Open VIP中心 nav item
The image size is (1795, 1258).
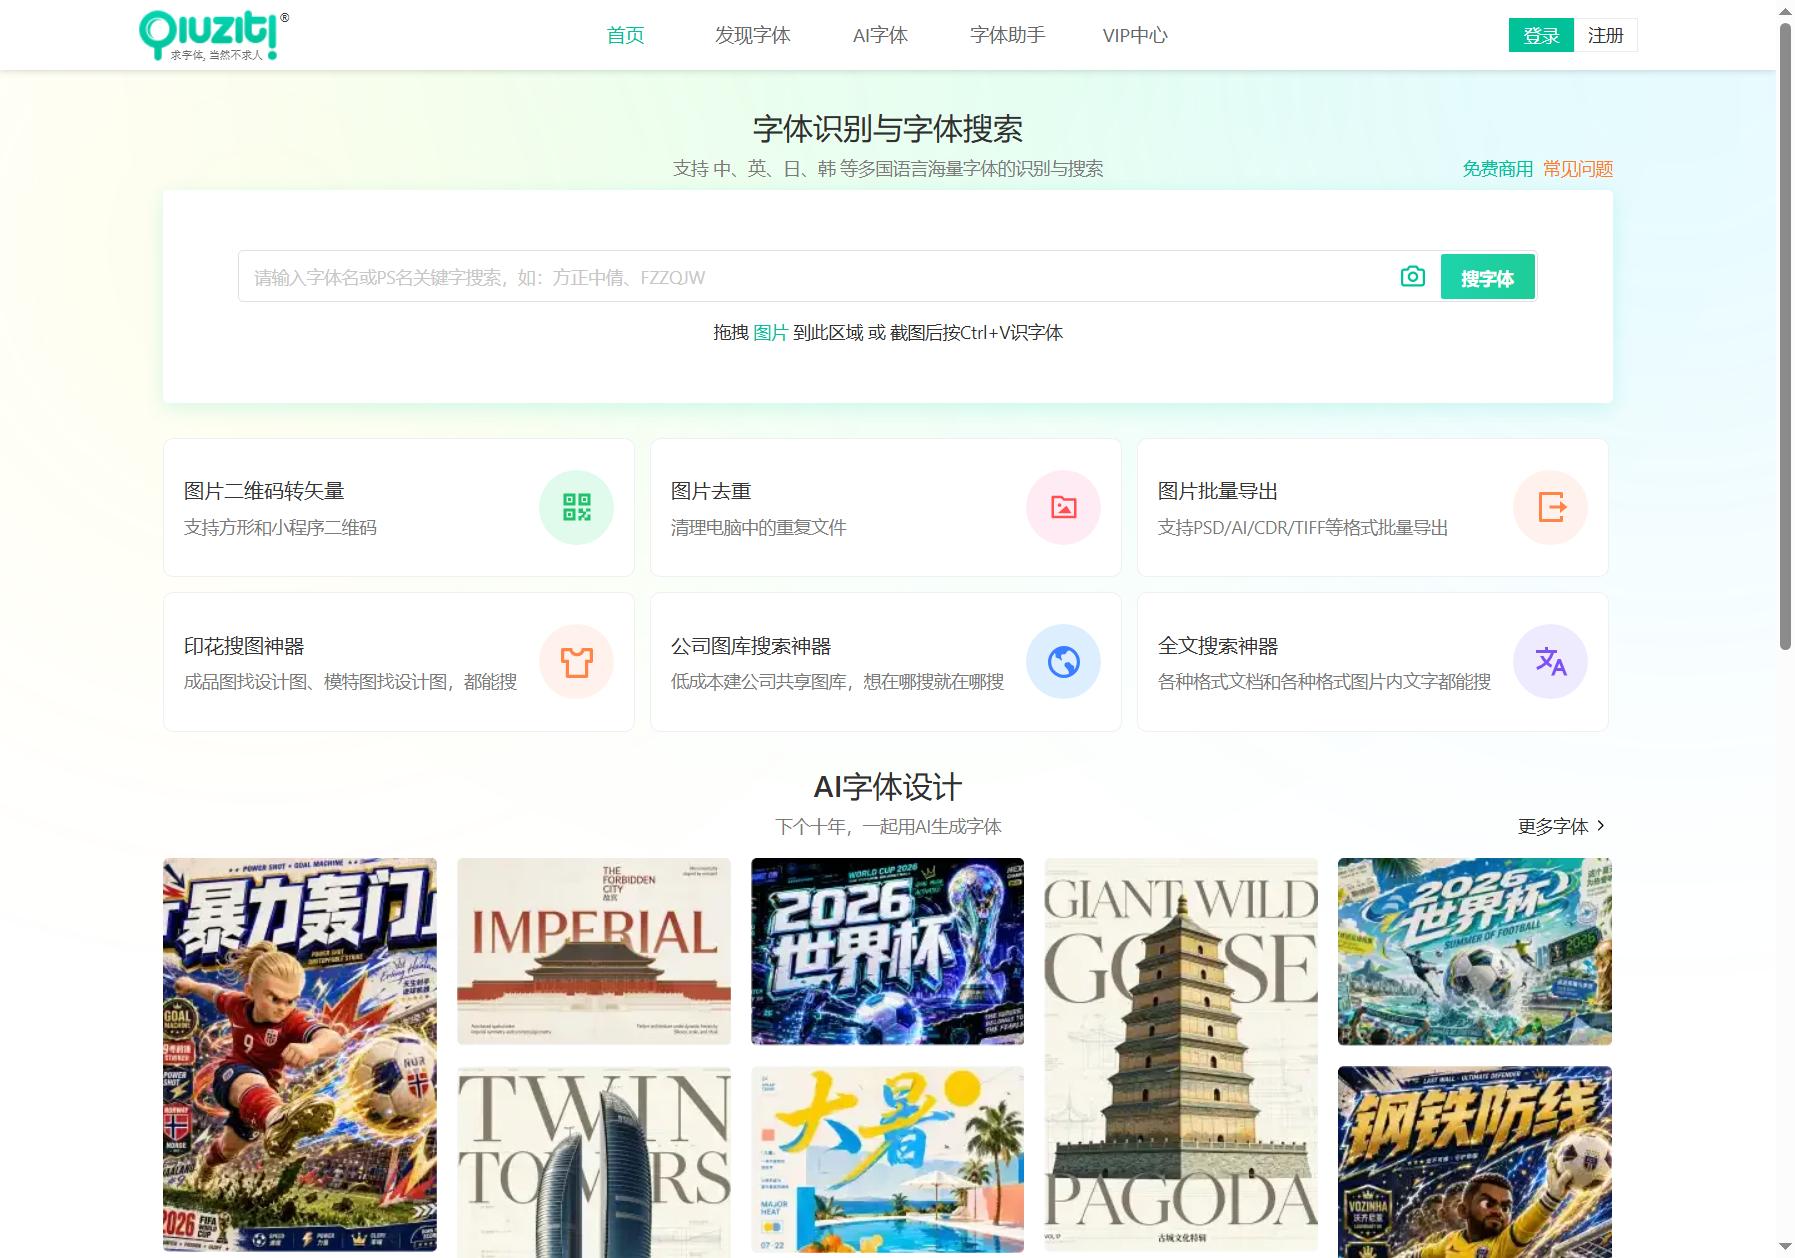tap(1135, 35)
